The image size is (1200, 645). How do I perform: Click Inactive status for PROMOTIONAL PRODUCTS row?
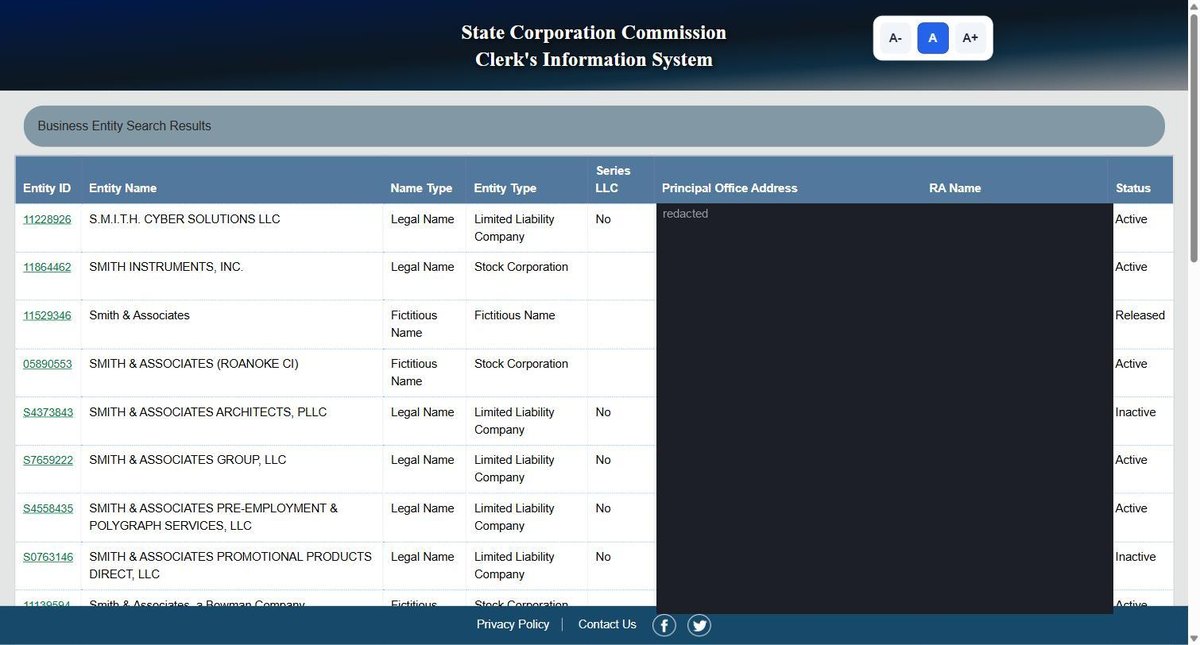1135,557
